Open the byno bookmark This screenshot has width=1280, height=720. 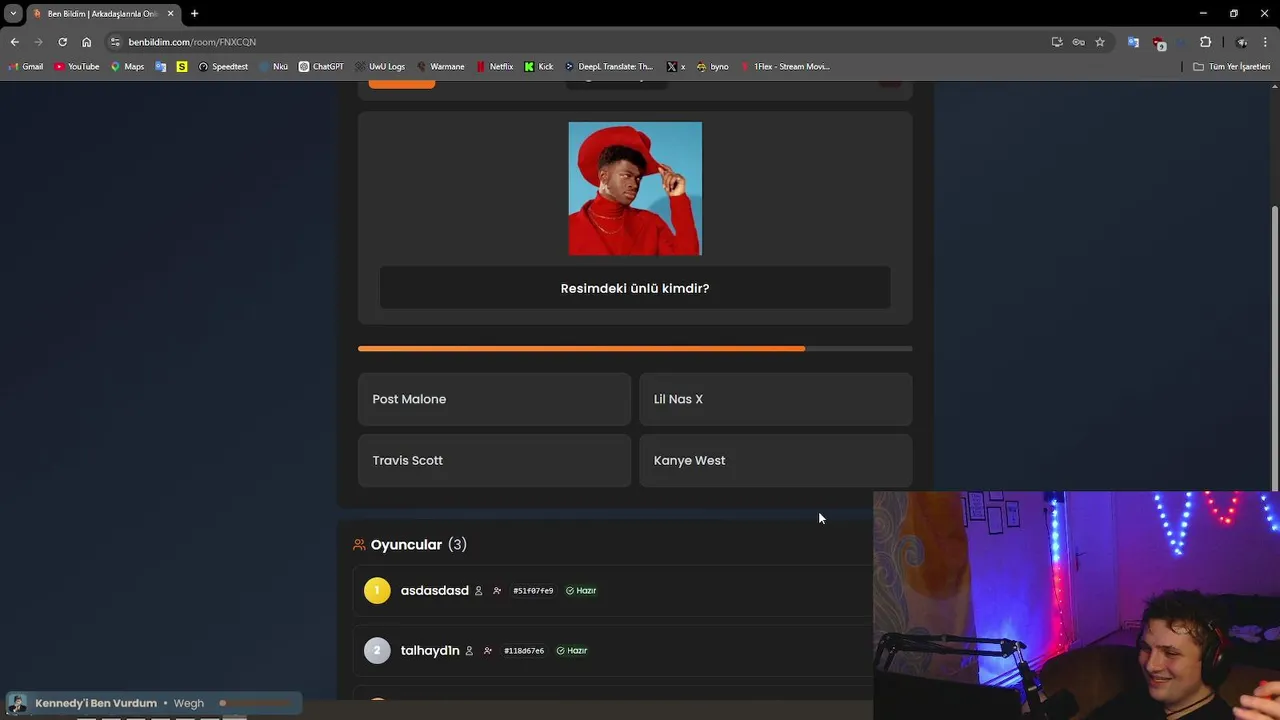pyautogui.click(x=713, y=66)
